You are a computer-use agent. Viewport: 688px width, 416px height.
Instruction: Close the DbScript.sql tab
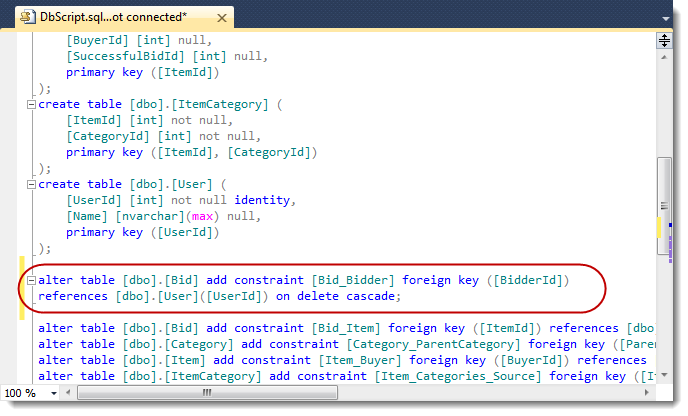(222, 18)
